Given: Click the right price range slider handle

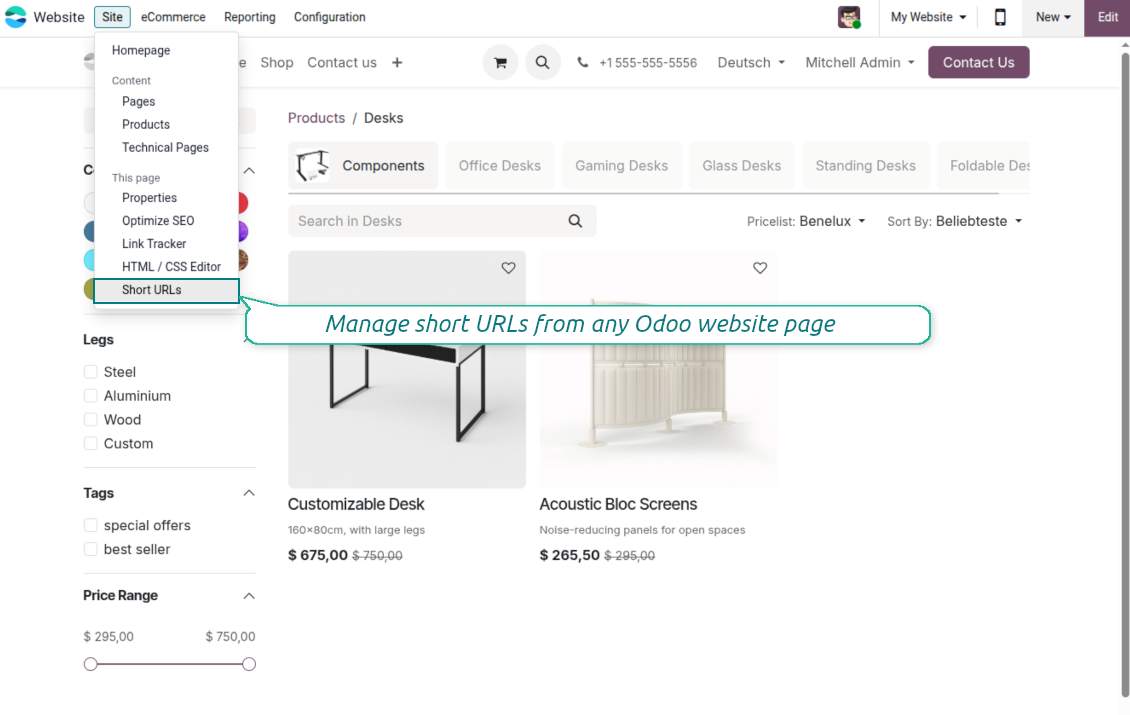Looking at the screenshot, I should tap(249, 664).
